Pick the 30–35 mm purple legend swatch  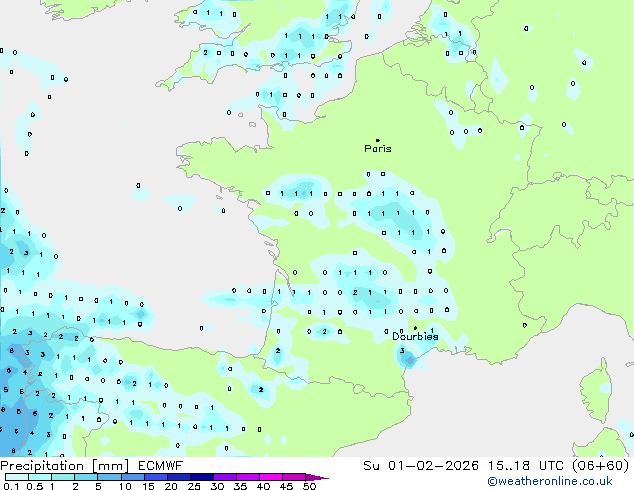click(x=224, y=477)
